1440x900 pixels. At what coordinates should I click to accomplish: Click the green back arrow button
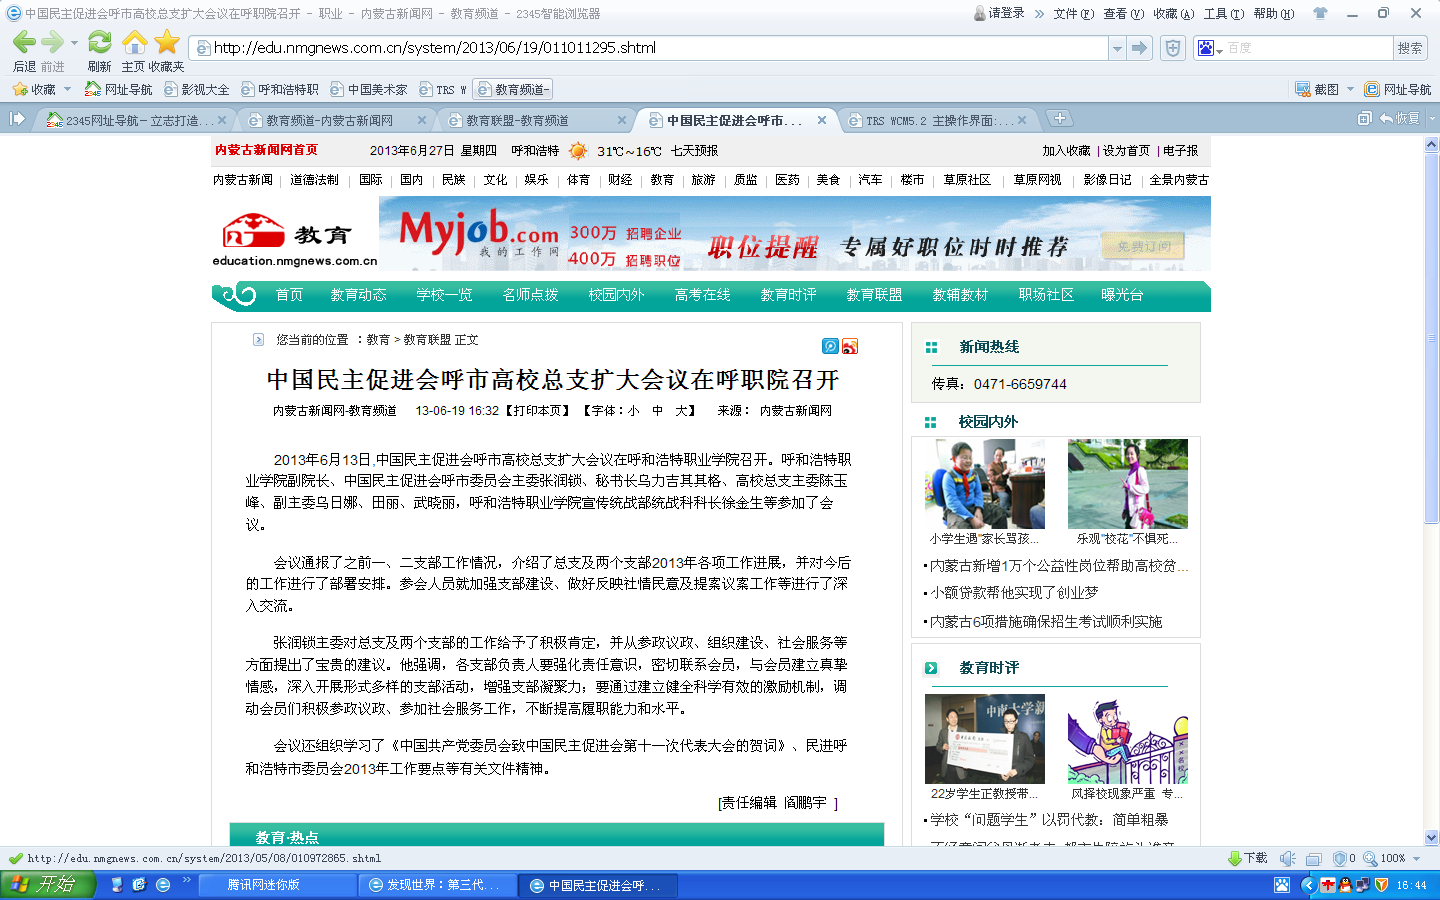coord(24,43)
